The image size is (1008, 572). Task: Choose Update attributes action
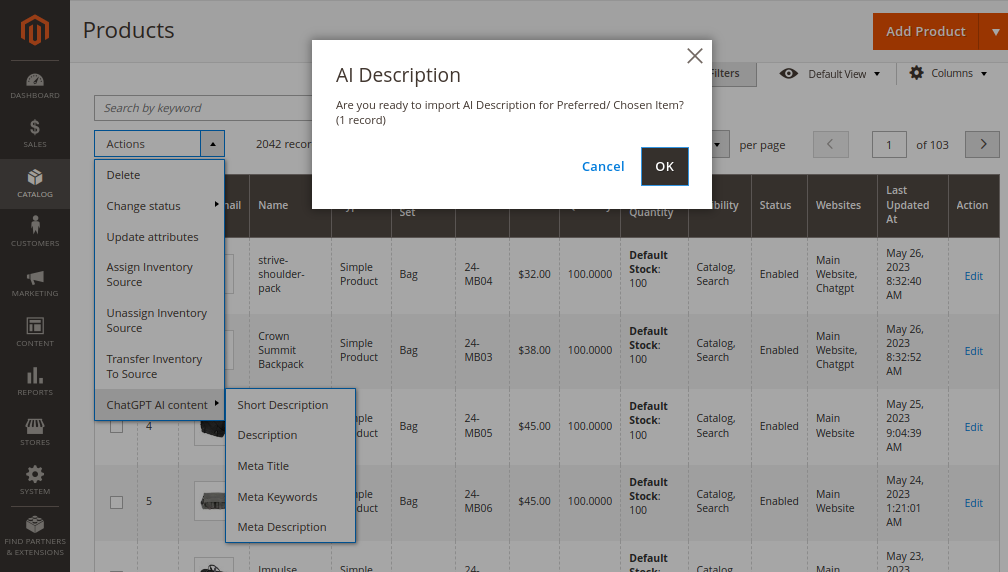[x=159, y=237]
